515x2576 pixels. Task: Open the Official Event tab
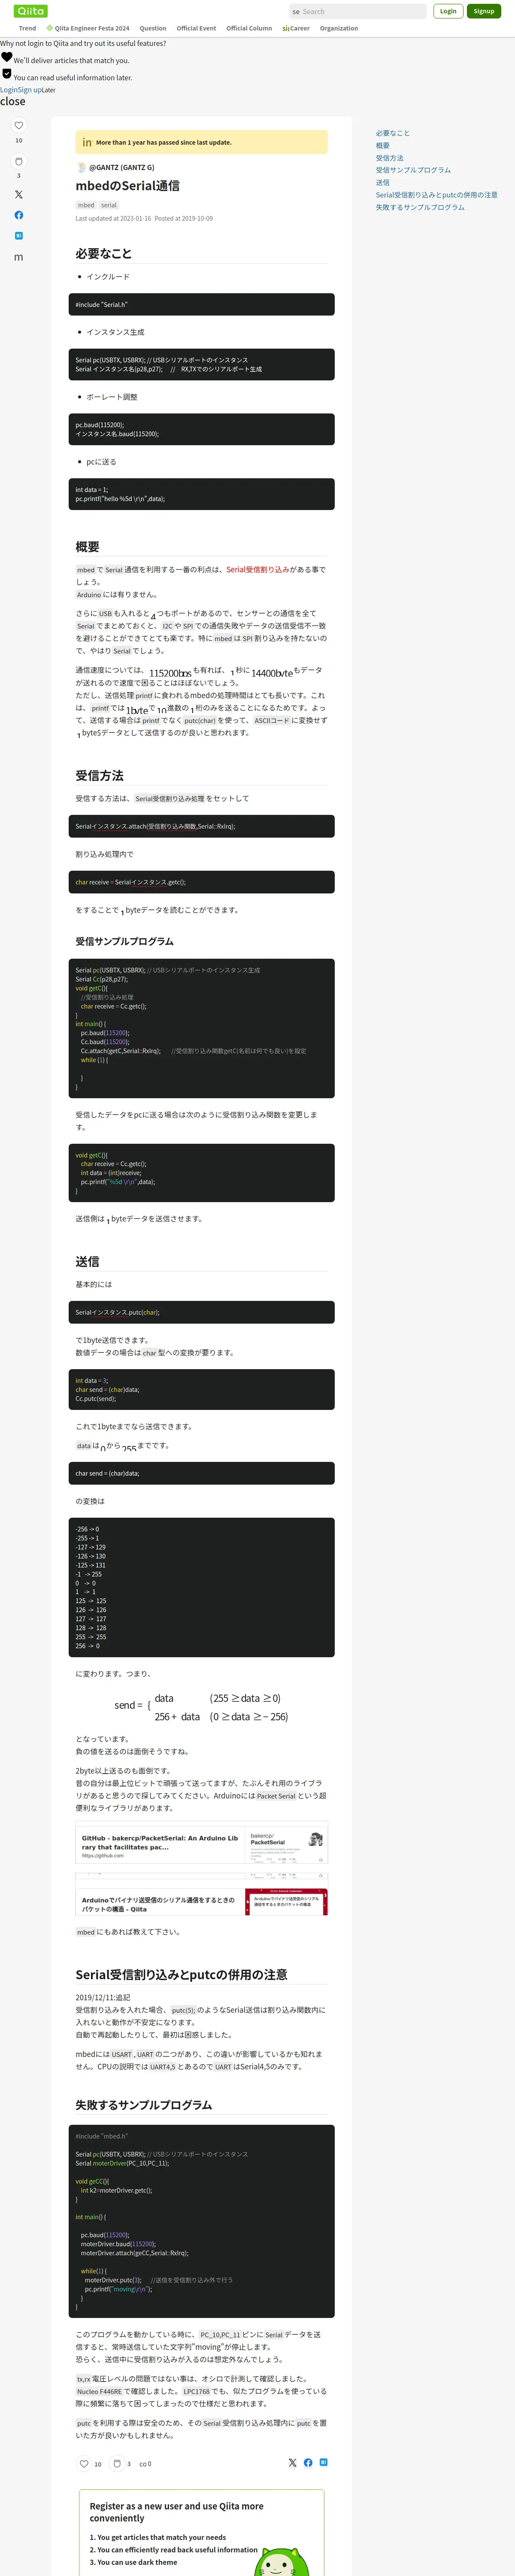(x=196, y=28)
